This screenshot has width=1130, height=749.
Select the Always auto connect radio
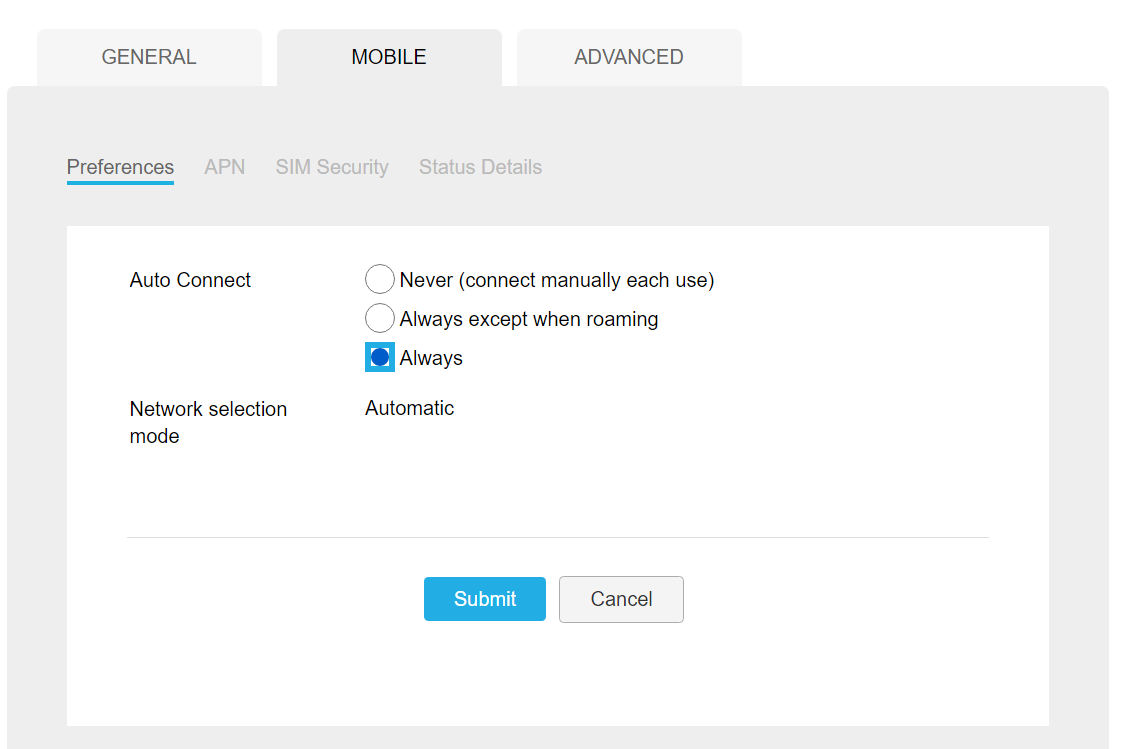[x=380, y=357]
